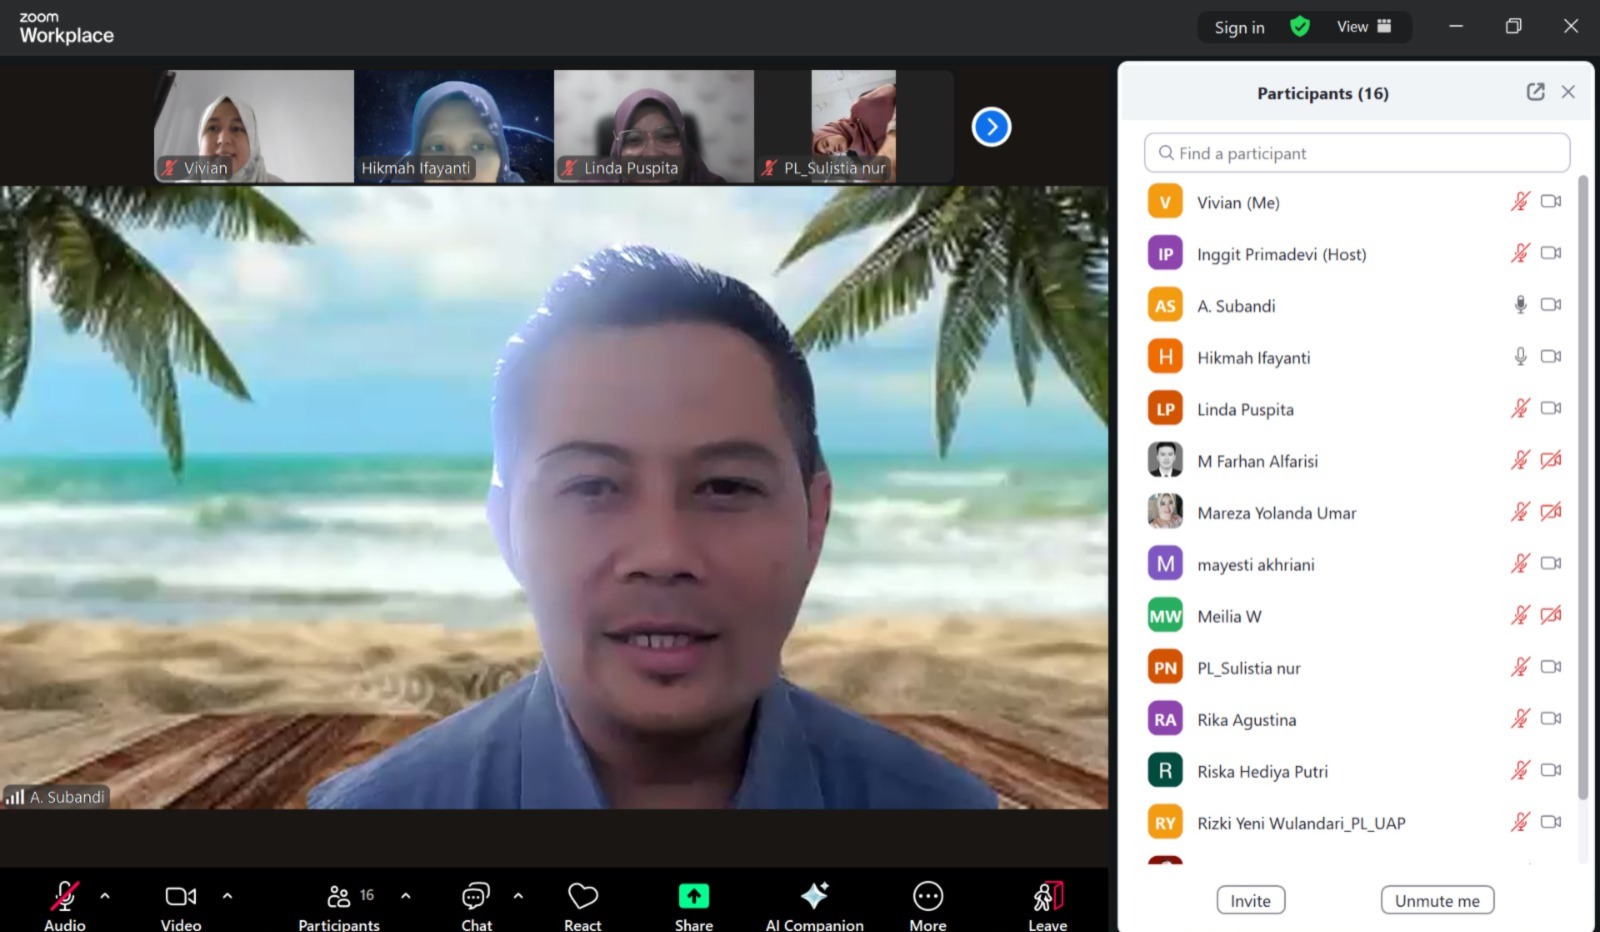Image resolution: width=1600 pixels, height=932 pixels.
Task: Click the Leave meeting icon
Action: [1047, 896]
